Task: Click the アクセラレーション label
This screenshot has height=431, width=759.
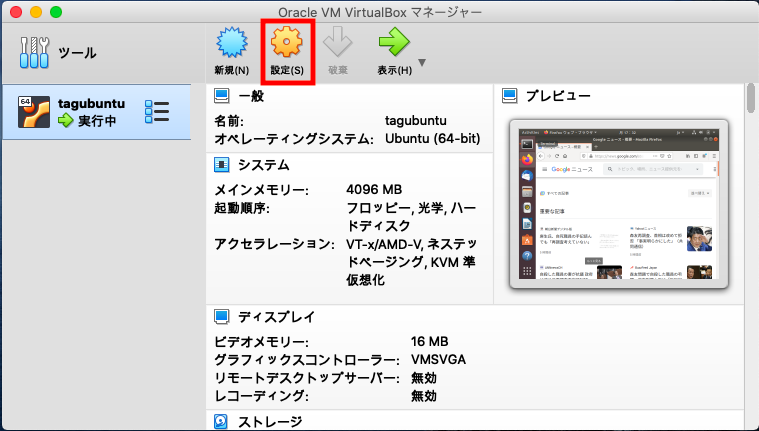Action: [x=274, y=244]
